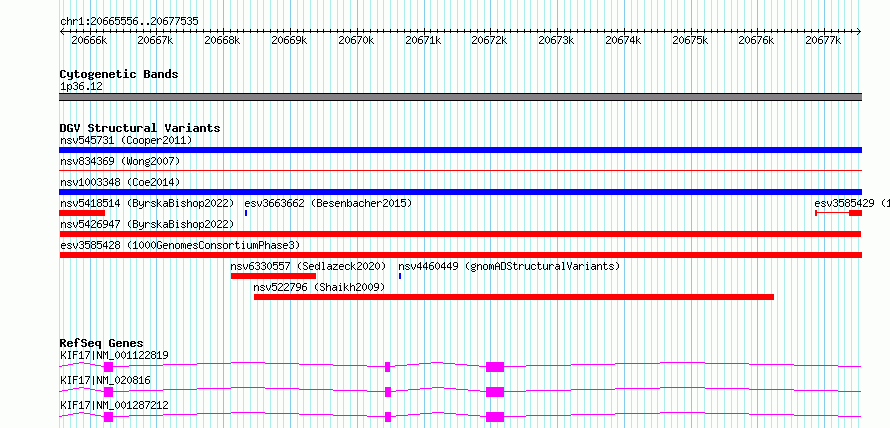The width and height of the screenshot is (890, 428).
Task: Select the long red bar under nsv522796
Action: (514, 297)
